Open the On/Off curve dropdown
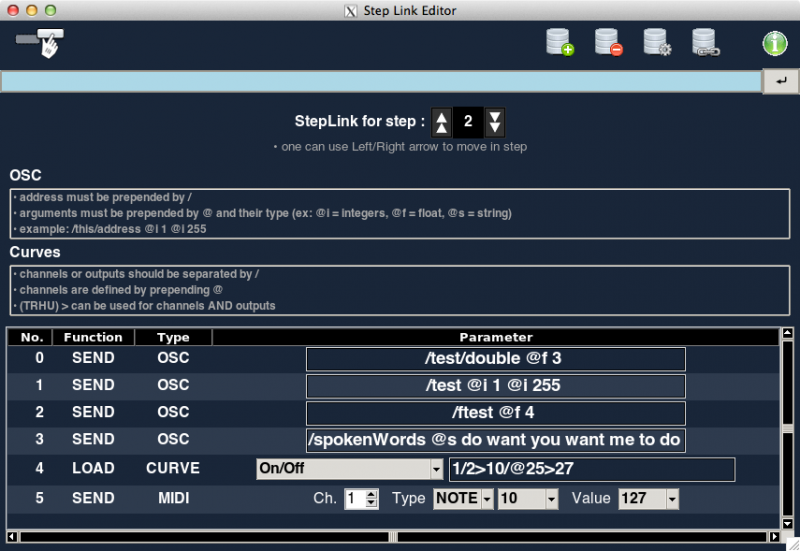800x551 pixels. pyautogui.click(x=436, y=469)
